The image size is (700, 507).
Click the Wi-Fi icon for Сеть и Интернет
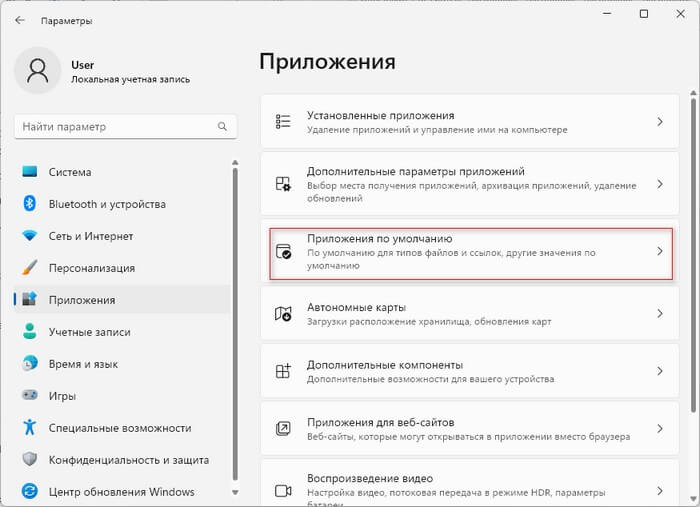coord(29,236)
